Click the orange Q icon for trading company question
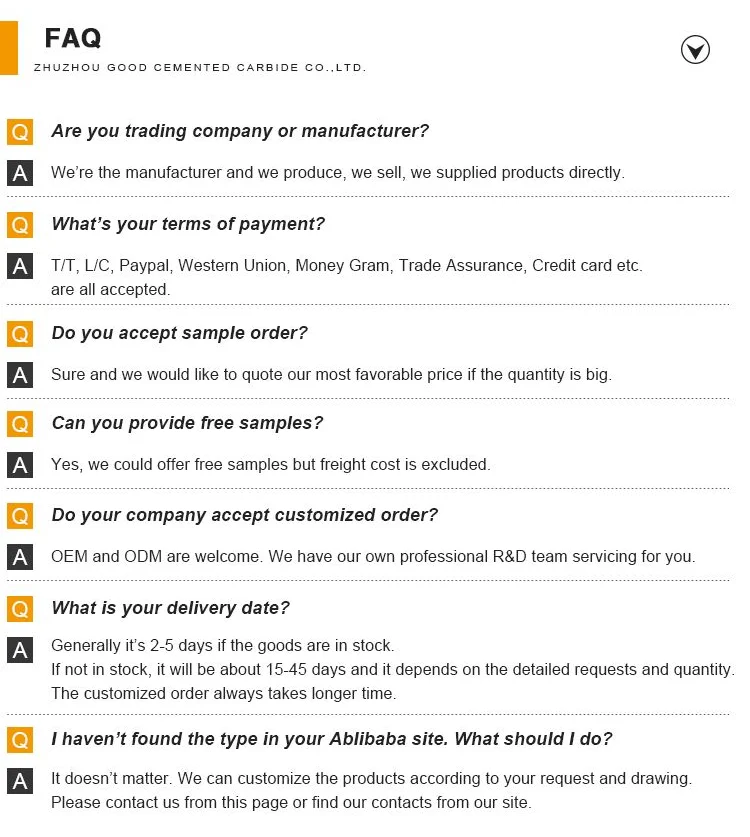750x837 pixels. tap(20, 132)
